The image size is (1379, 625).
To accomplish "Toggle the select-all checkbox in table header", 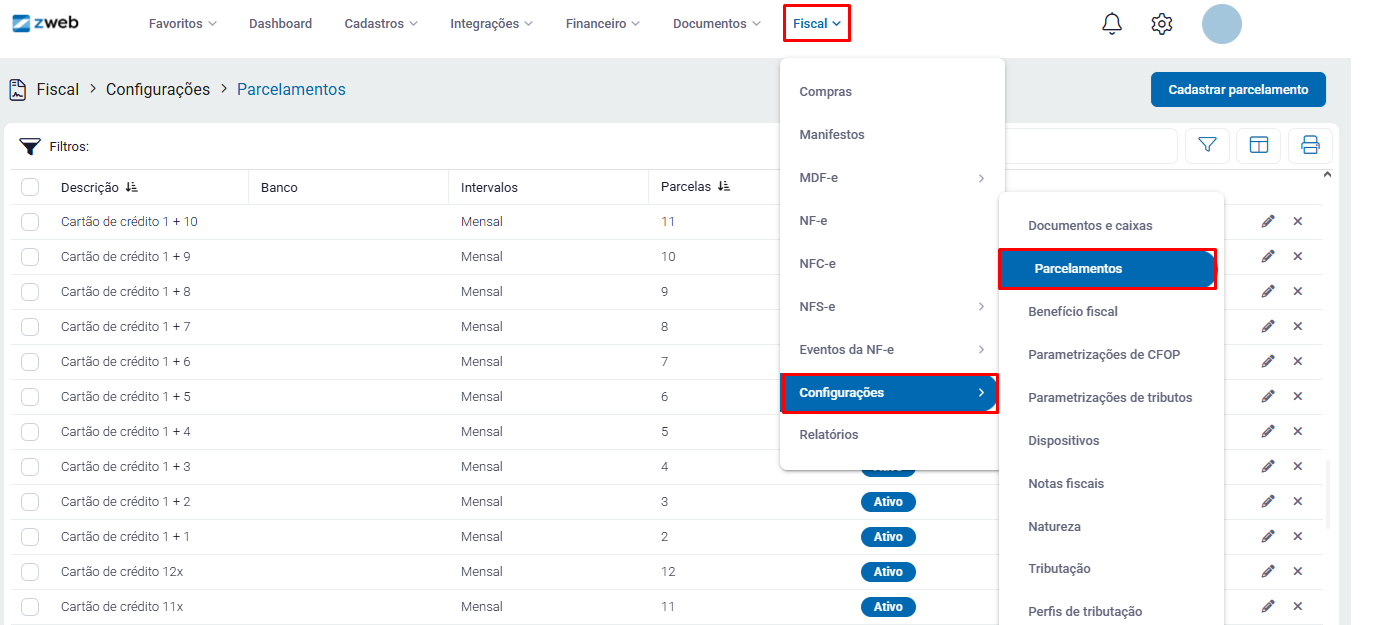I will (30, 187).
